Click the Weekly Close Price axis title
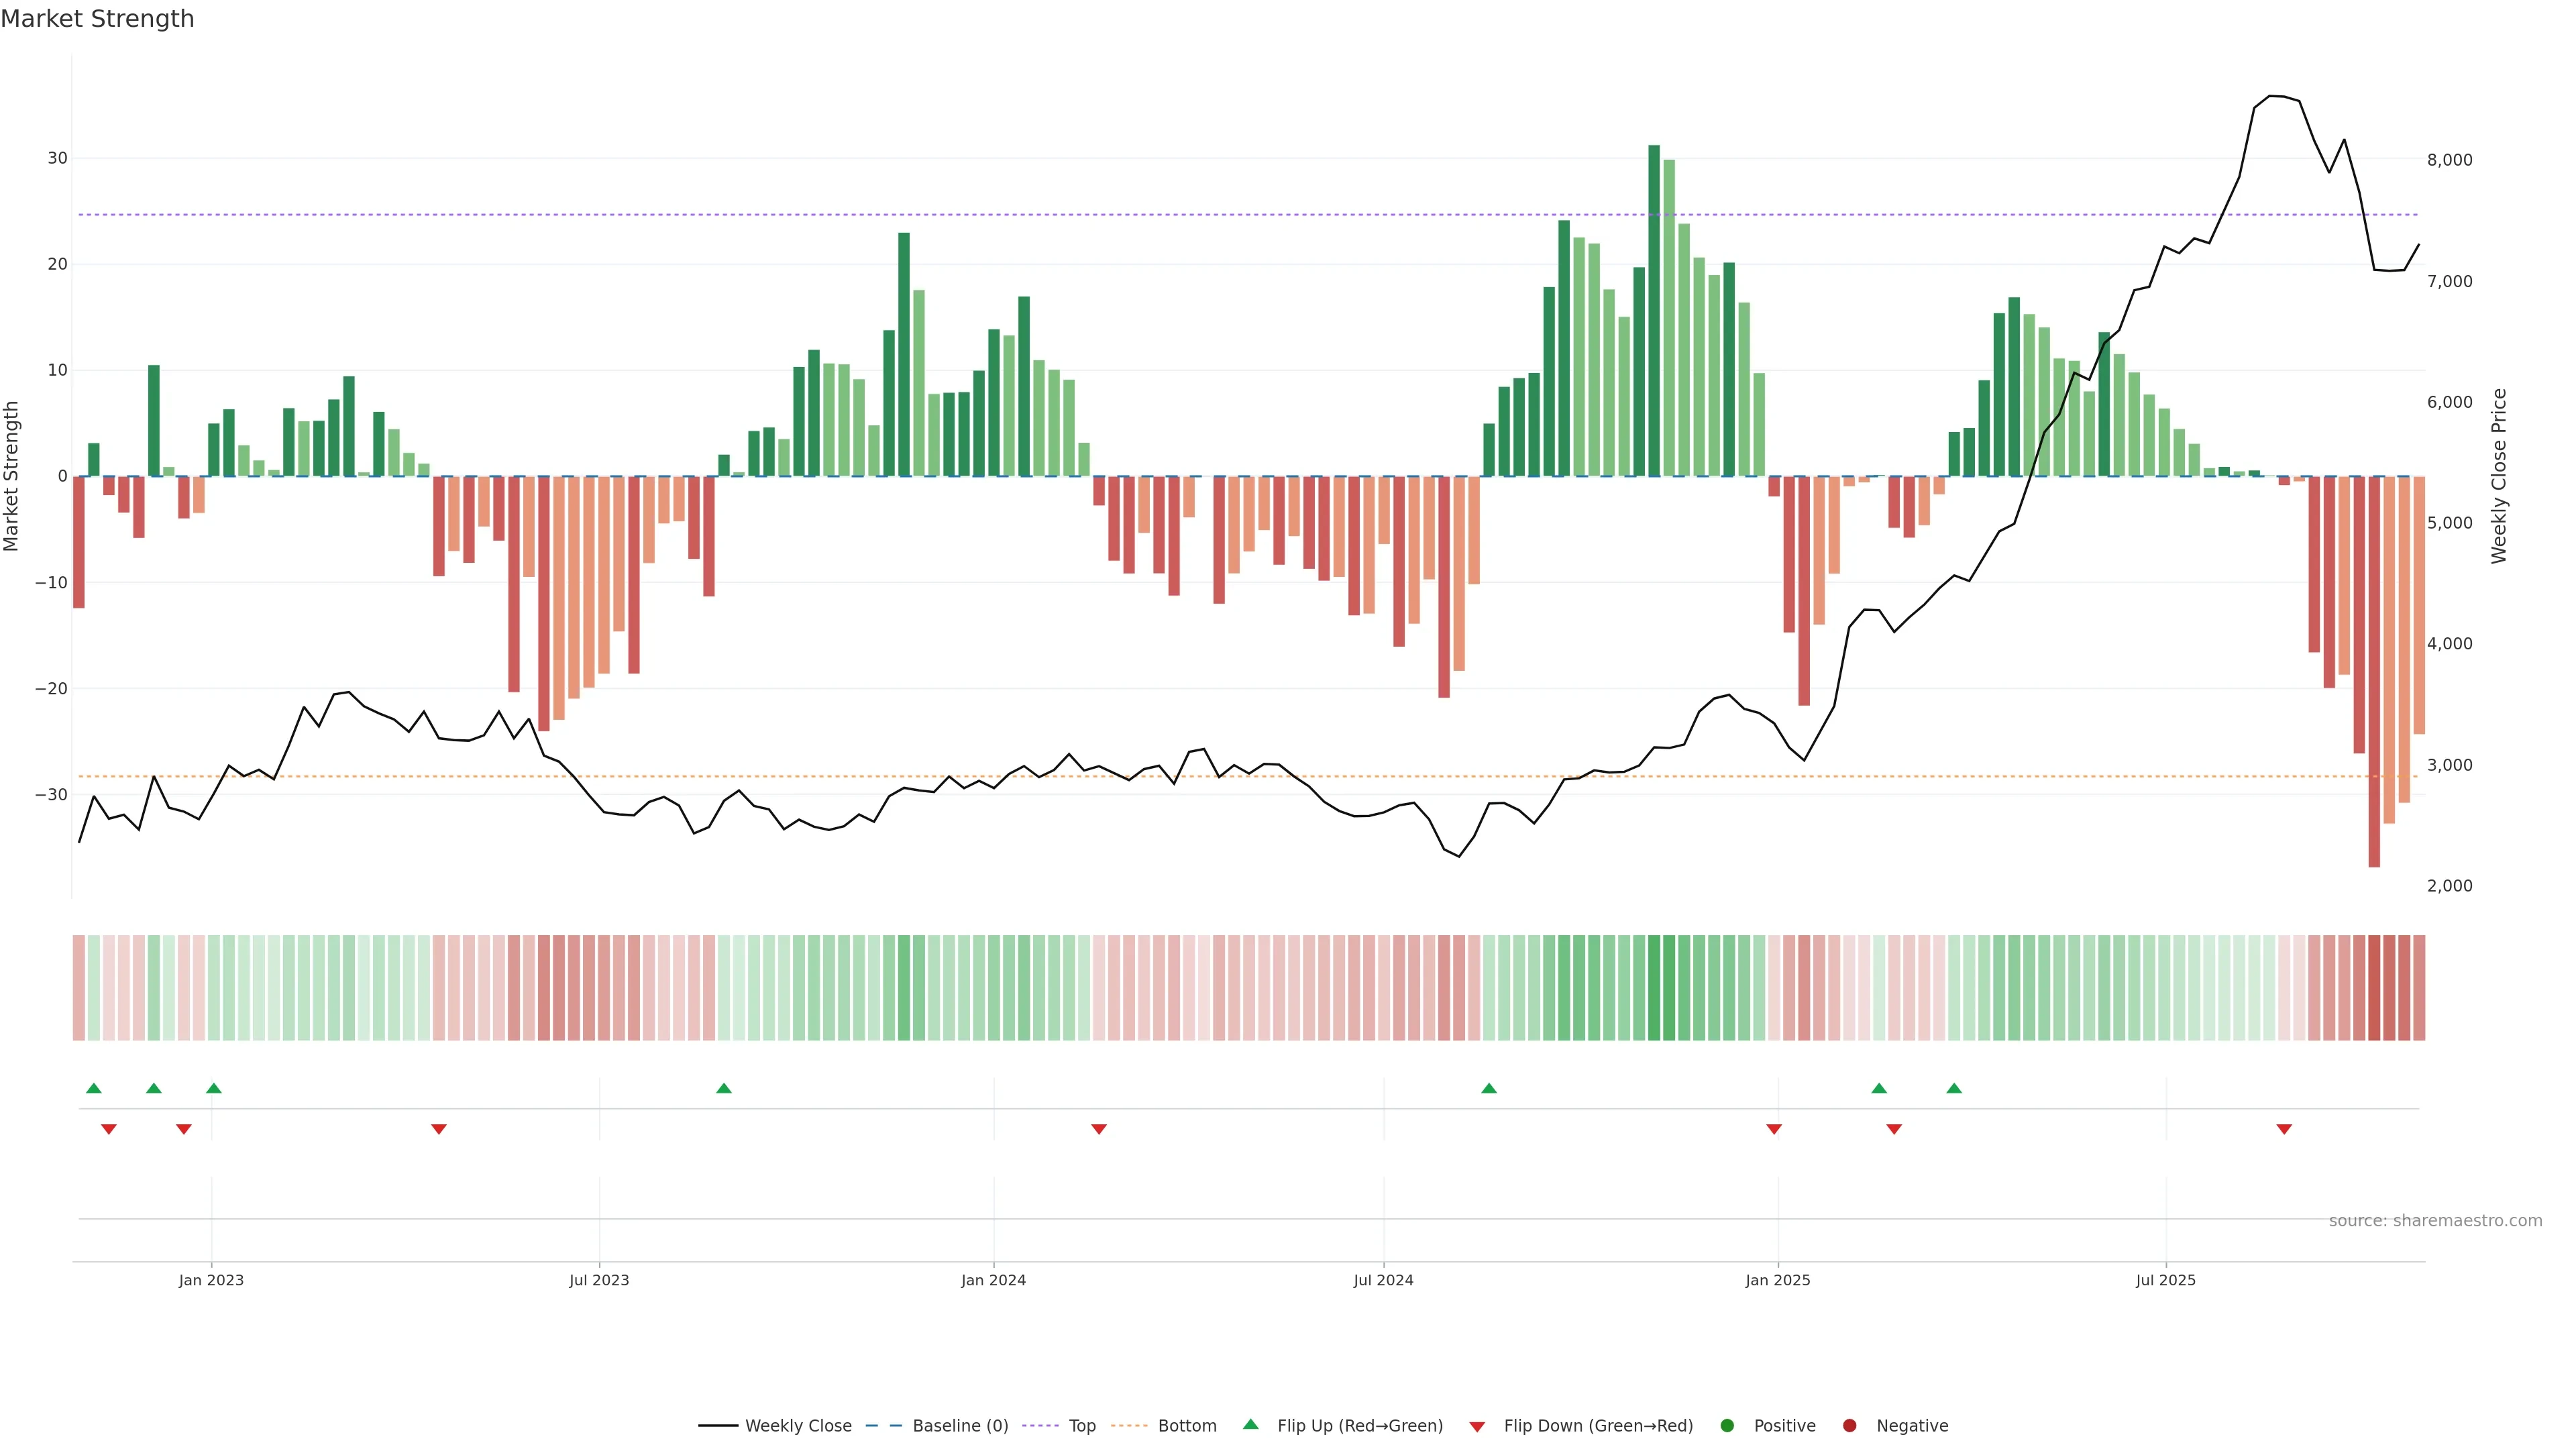This screenshot has width=2576, height=1449. [x=2499, y=476]
